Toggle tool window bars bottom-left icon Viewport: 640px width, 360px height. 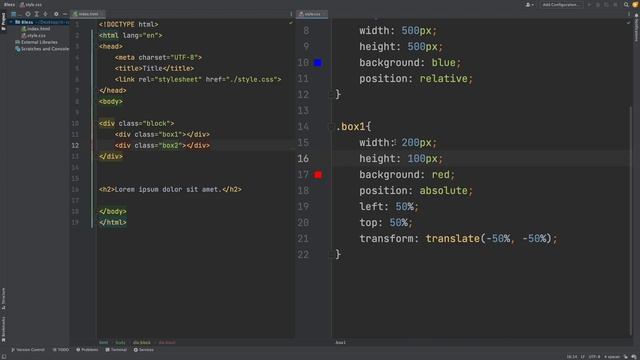pyautogui.click(x=4, y=357)
